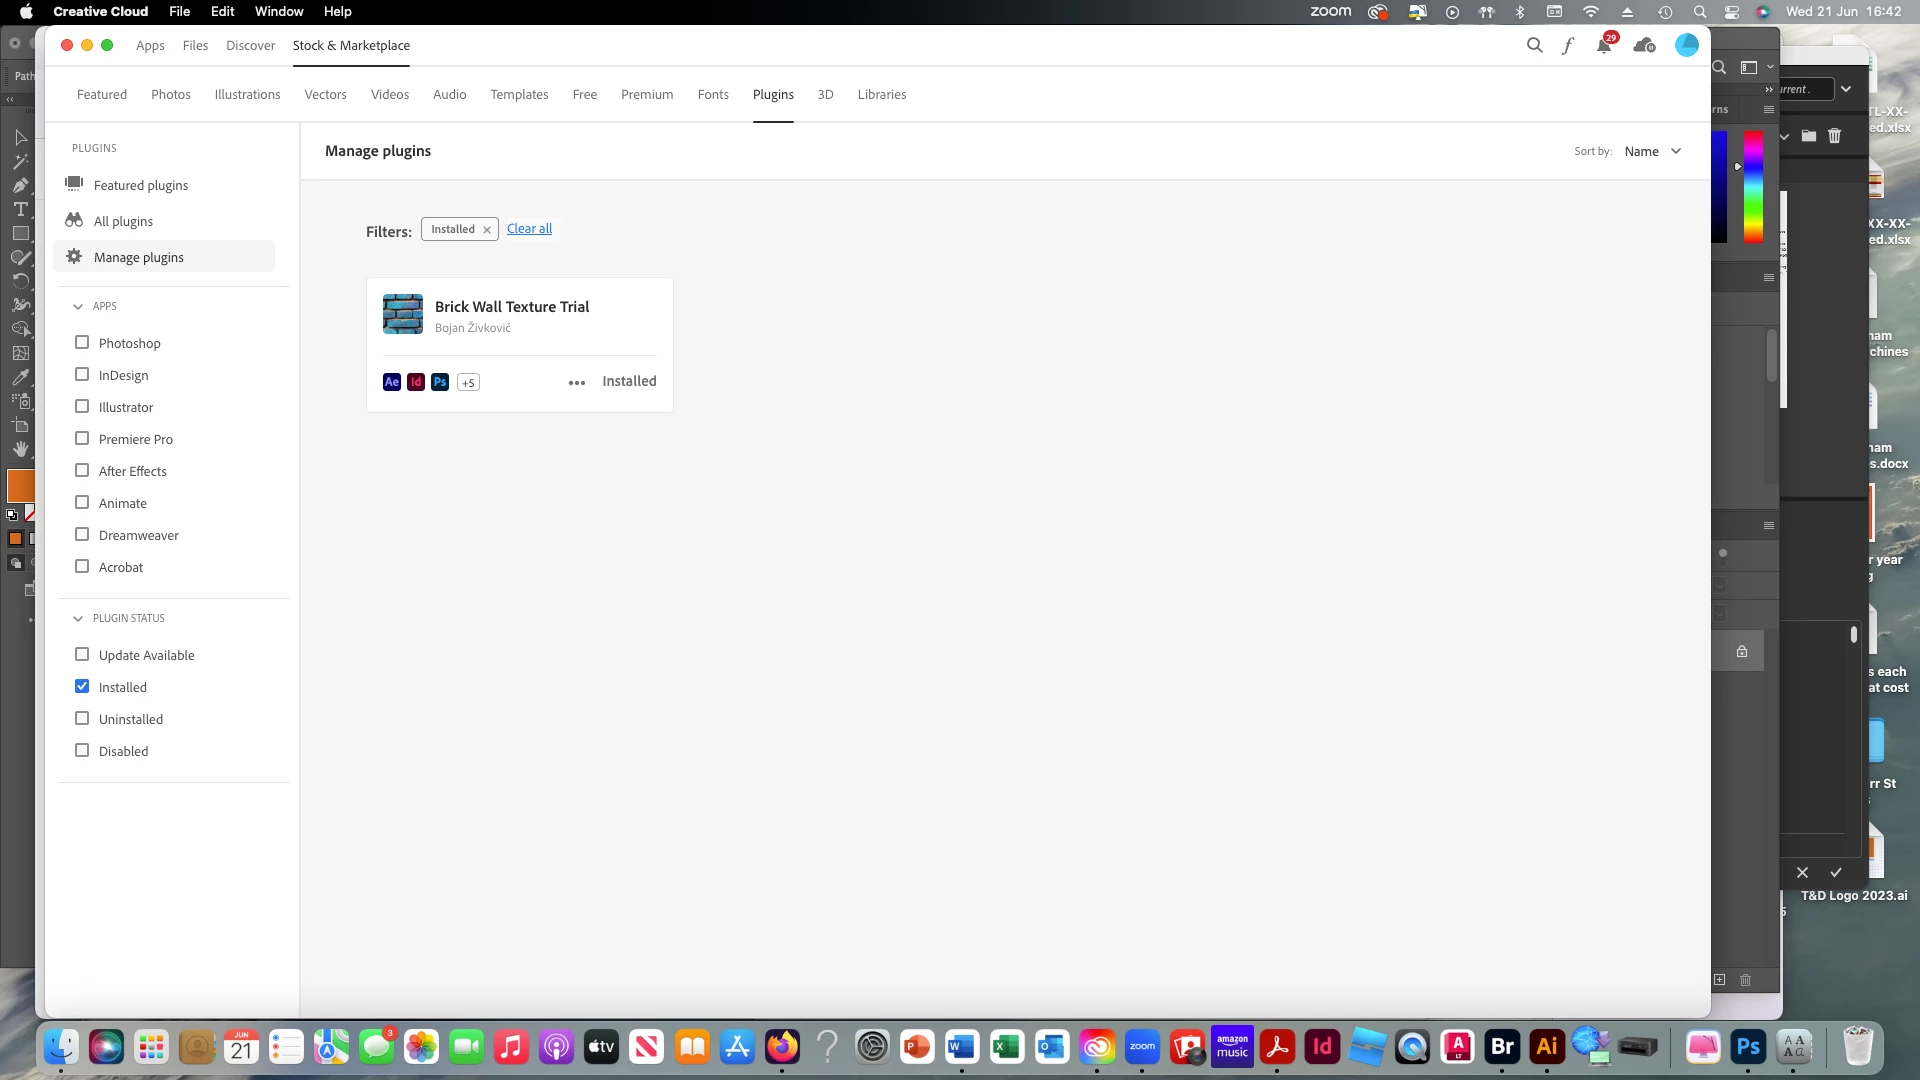Enable the Photoshop app filter checkbox
This screenshot has height=1080, width=1920.
[82, 342]
